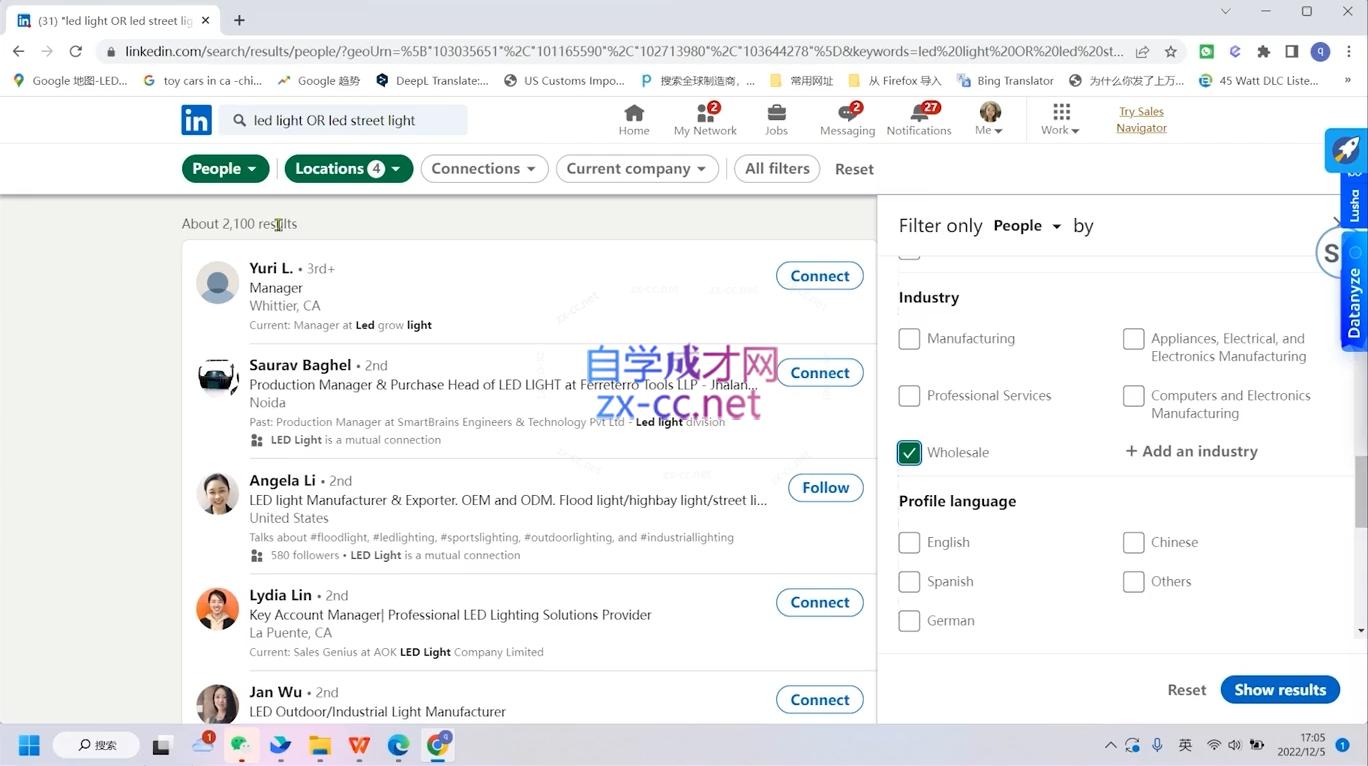Image resolution: width=1368 pixels, height=766 pixels.
Task: Click inside the LinkedIn search field
Action: click(350, 118)
